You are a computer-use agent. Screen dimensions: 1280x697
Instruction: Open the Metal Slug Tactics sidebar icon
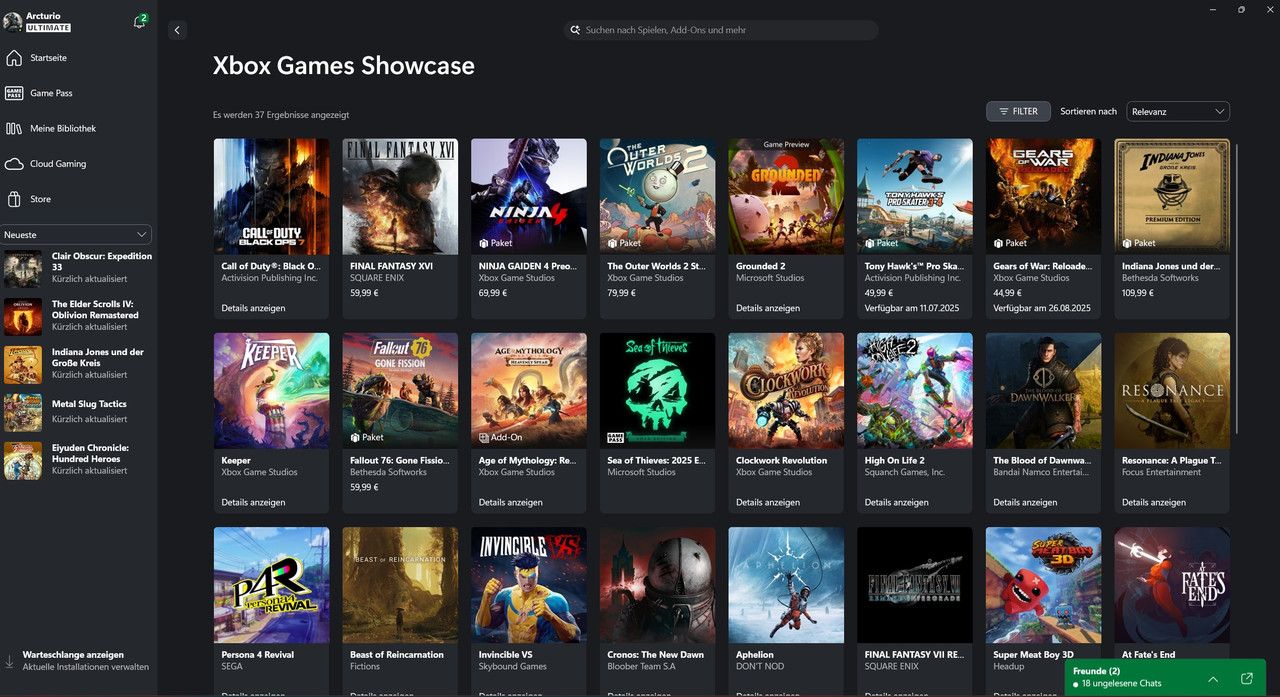[x=23, y=412]
